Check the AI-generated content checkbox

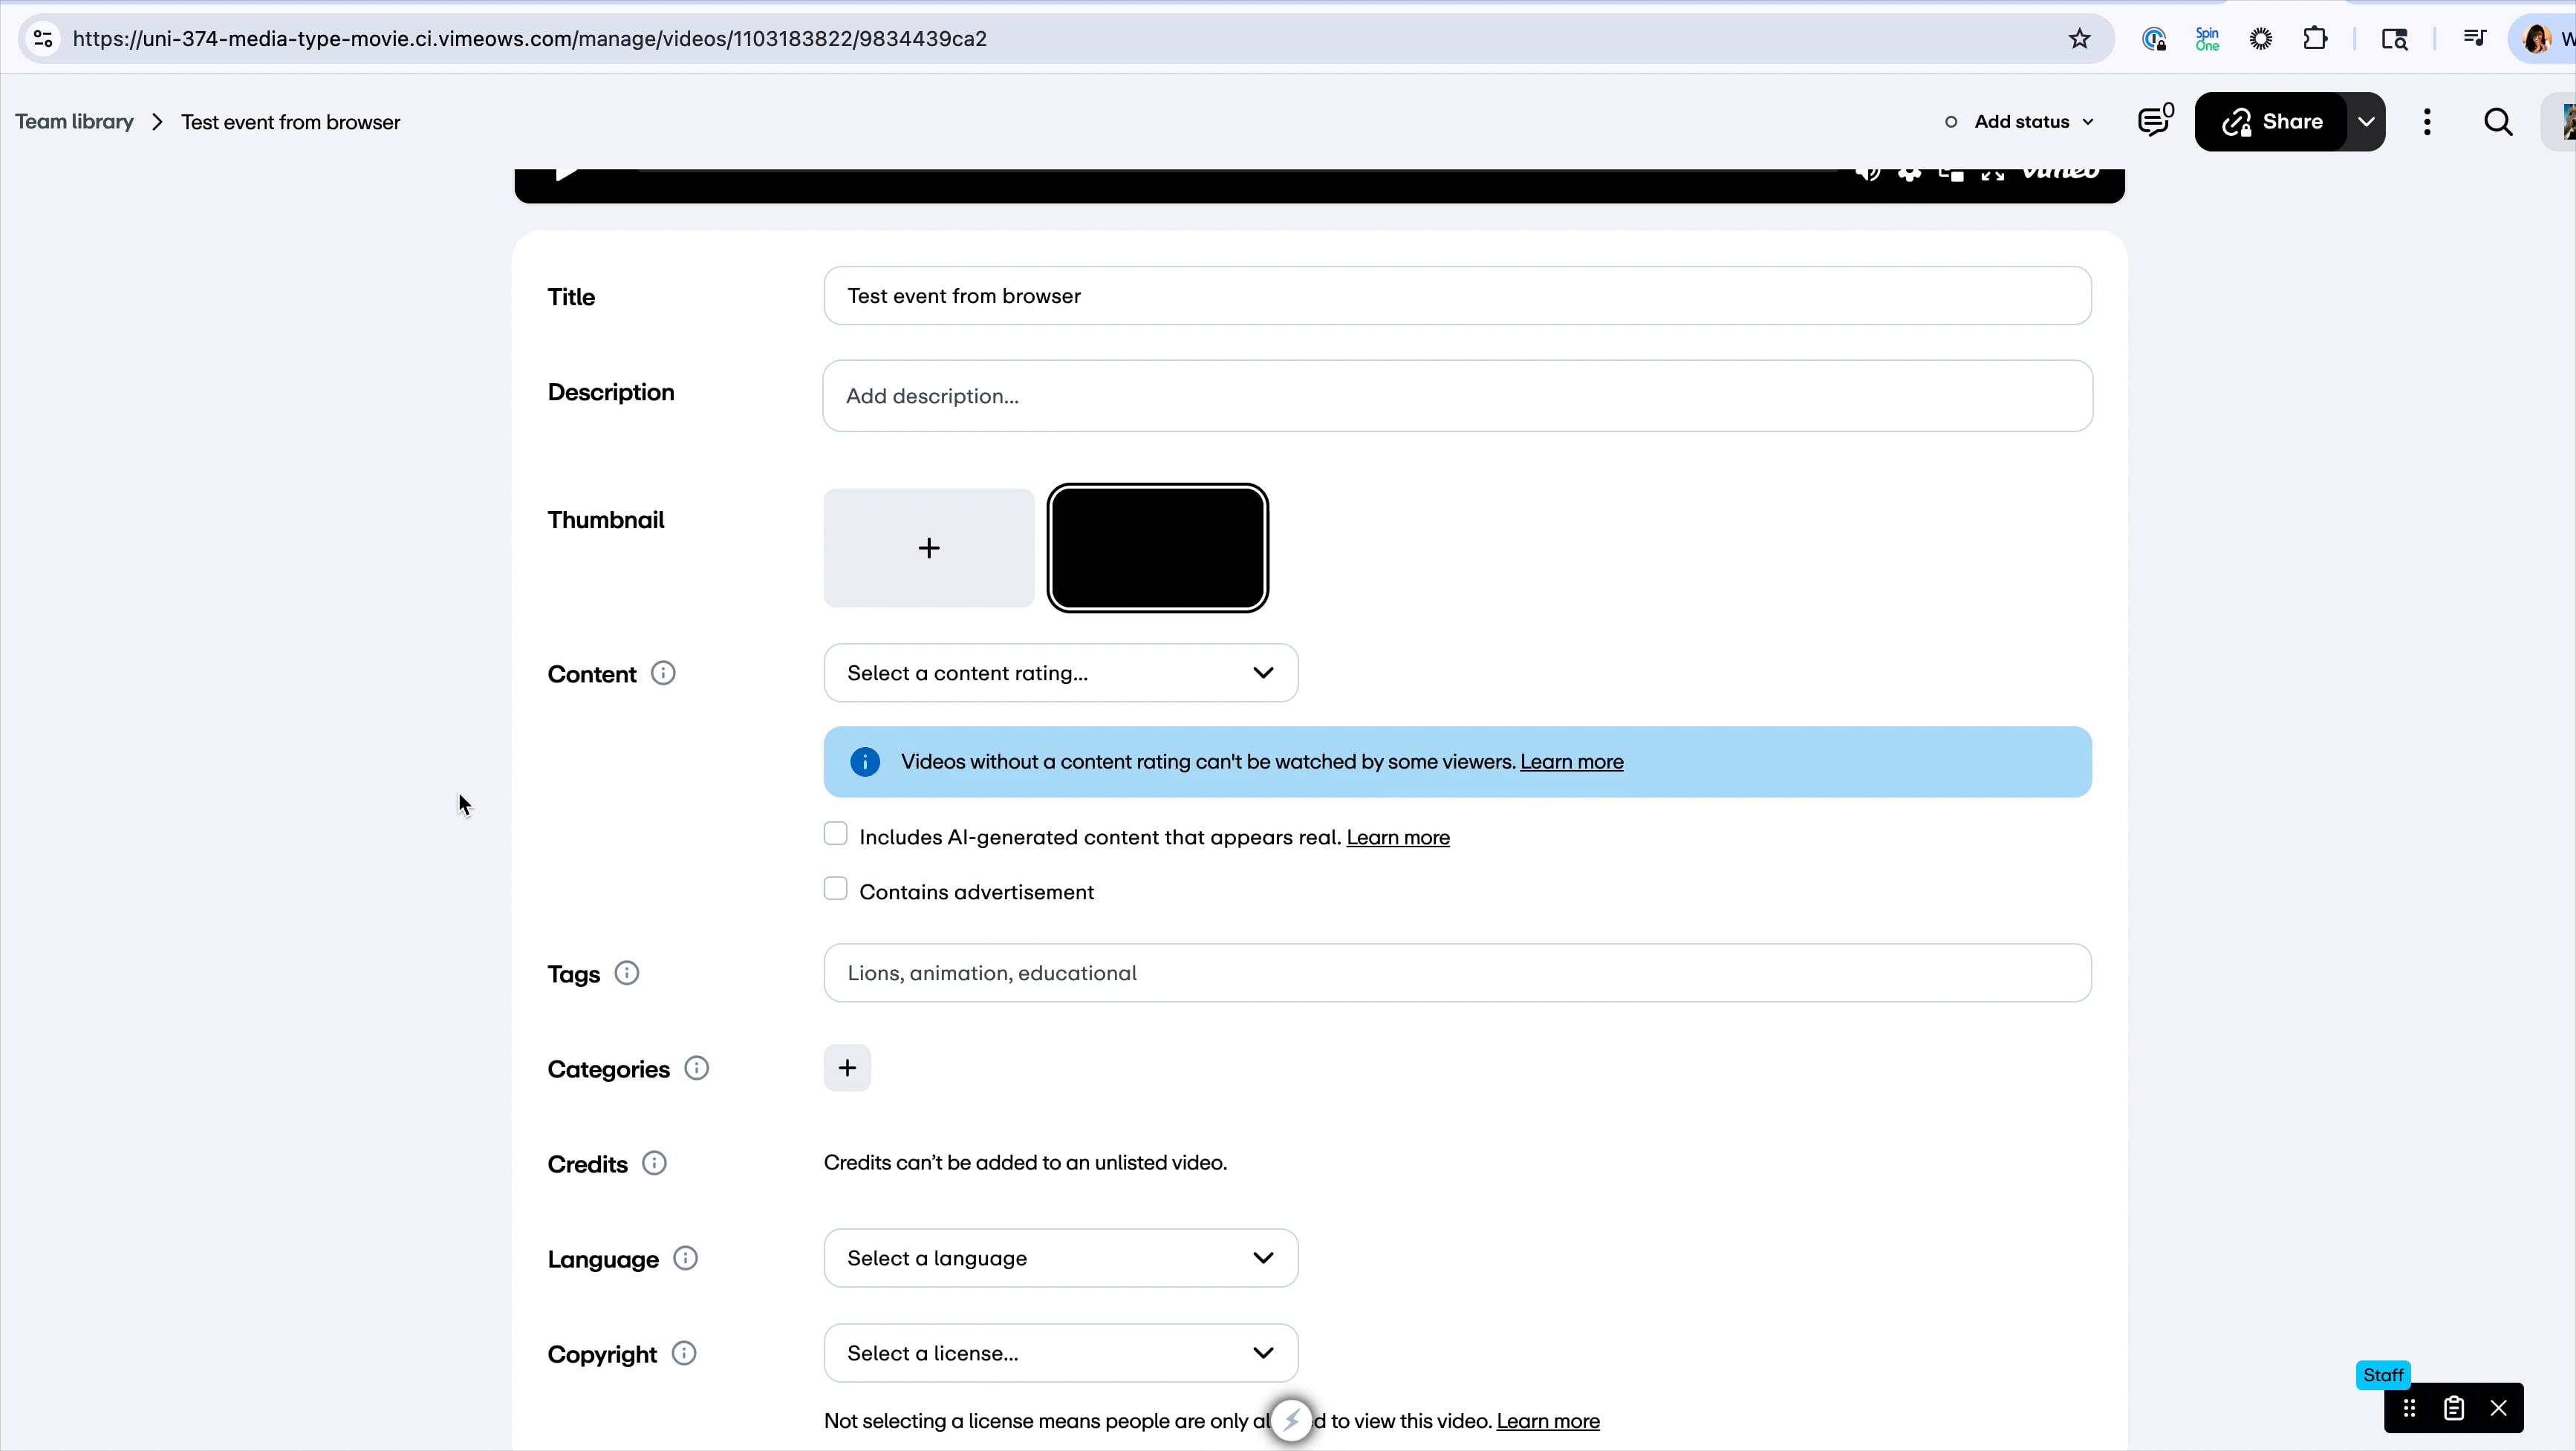click(x=835, y=834)
